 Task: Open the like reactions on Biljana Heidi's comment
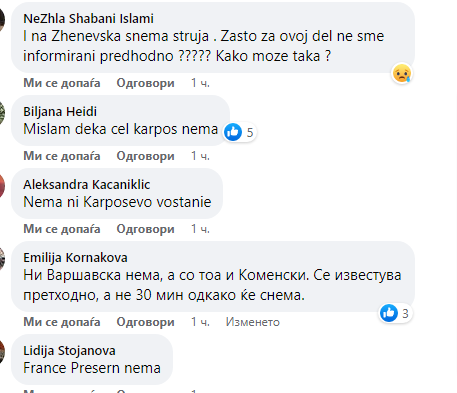[x=239, y=132]
